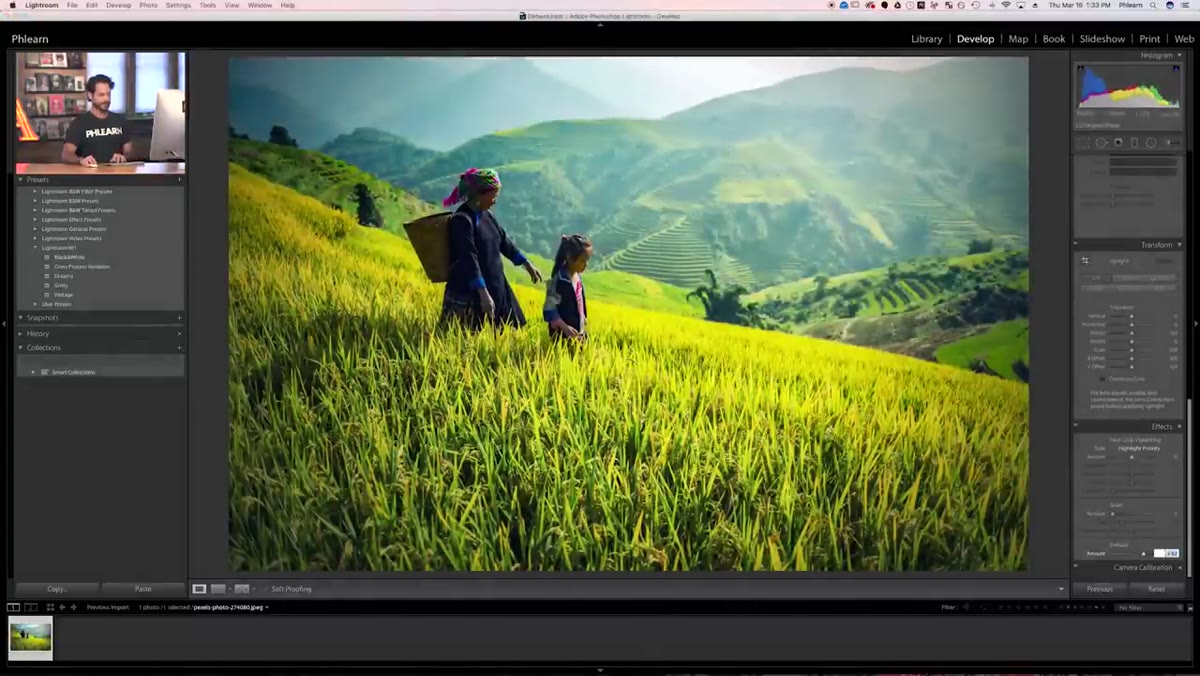
Task: Open Grid view from filmstrip icon
Action: (x=50, y=607)
